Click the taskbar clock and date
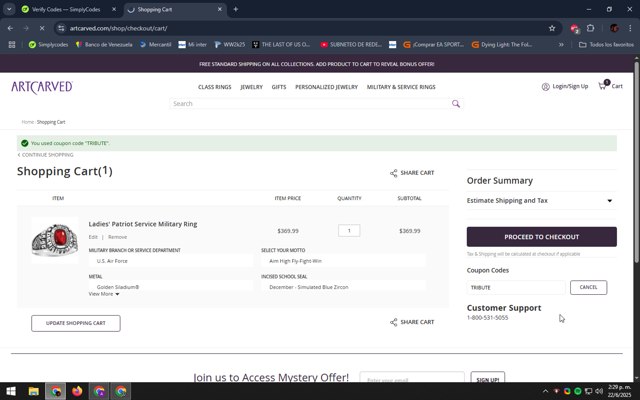The width and height of the screenshot is (640, 400). point(620,391)
